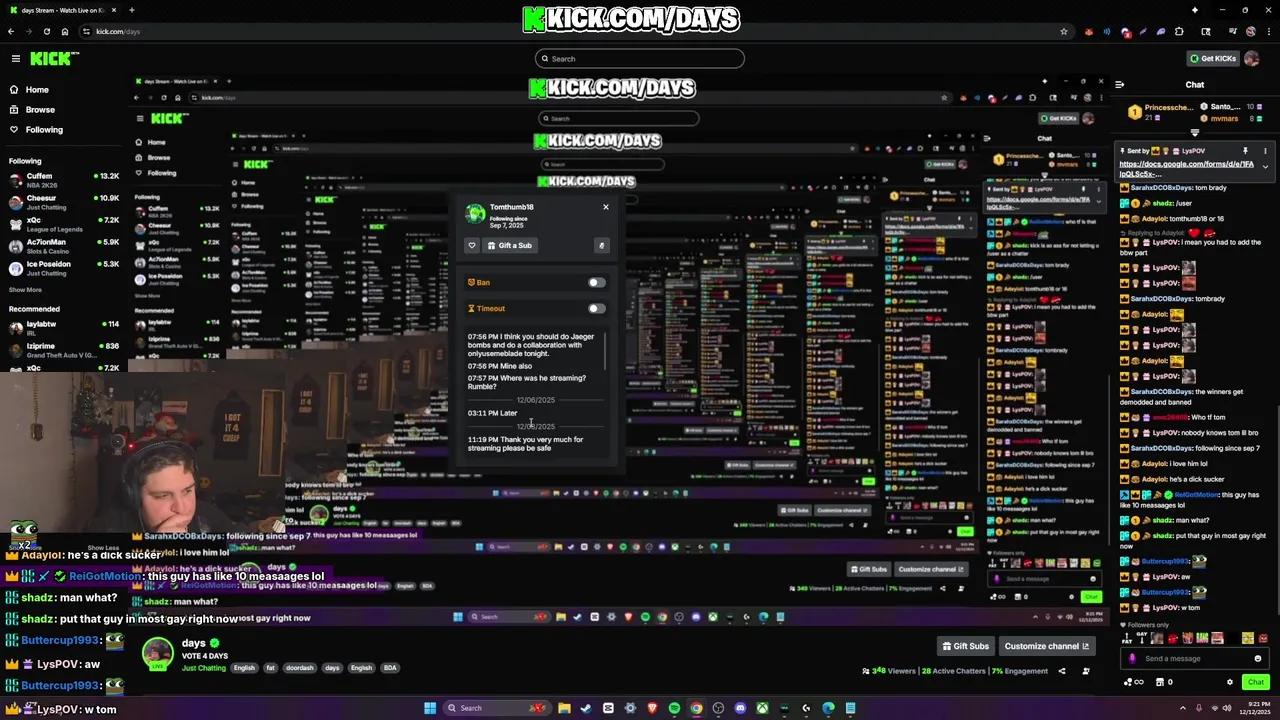The width and height of the screenshot is (1280, 720).
Task: Select the BDA tag
Action: (x=390, y=668)
